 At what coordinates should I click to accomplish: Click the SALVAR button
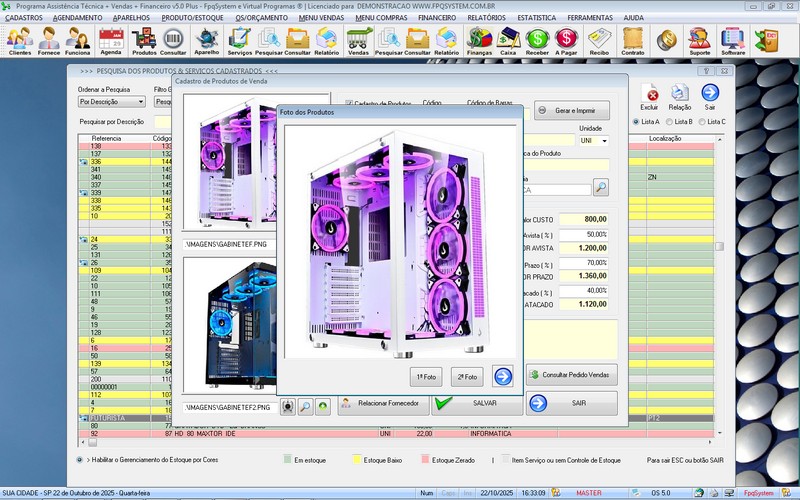pos(477,403)
